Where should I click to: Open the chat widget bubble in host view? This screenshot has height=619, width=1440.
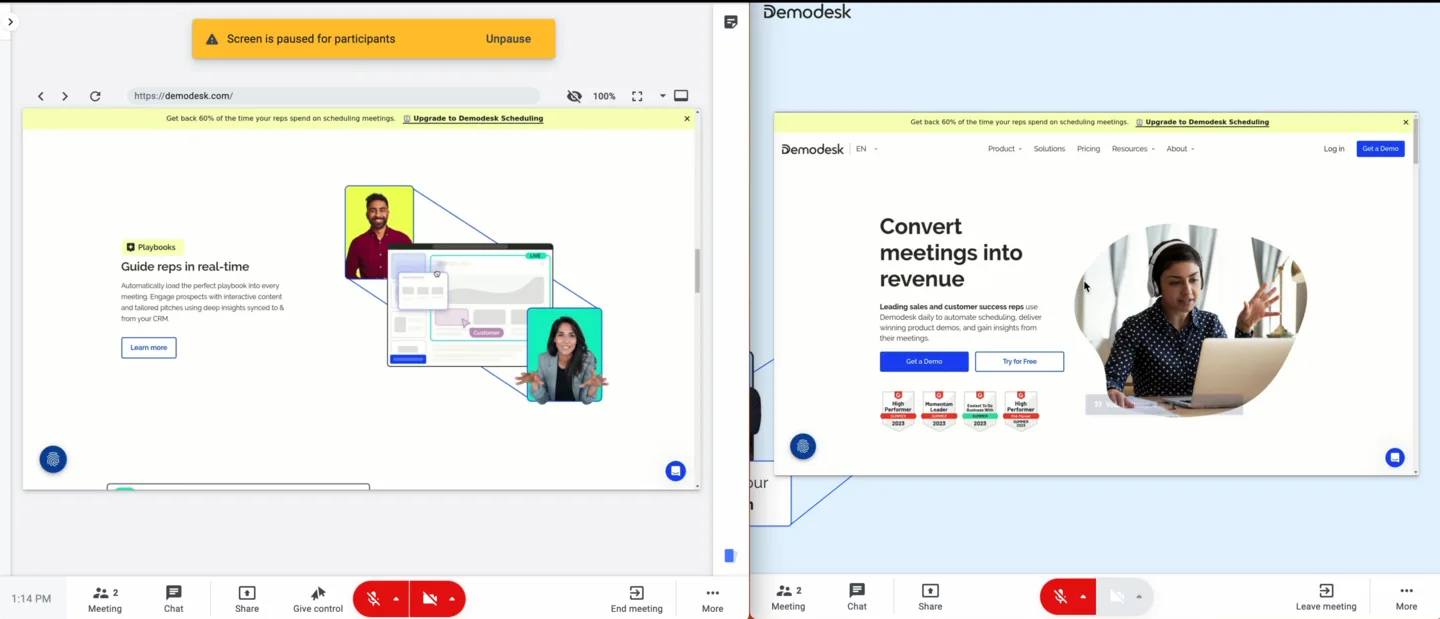[676, 470]
